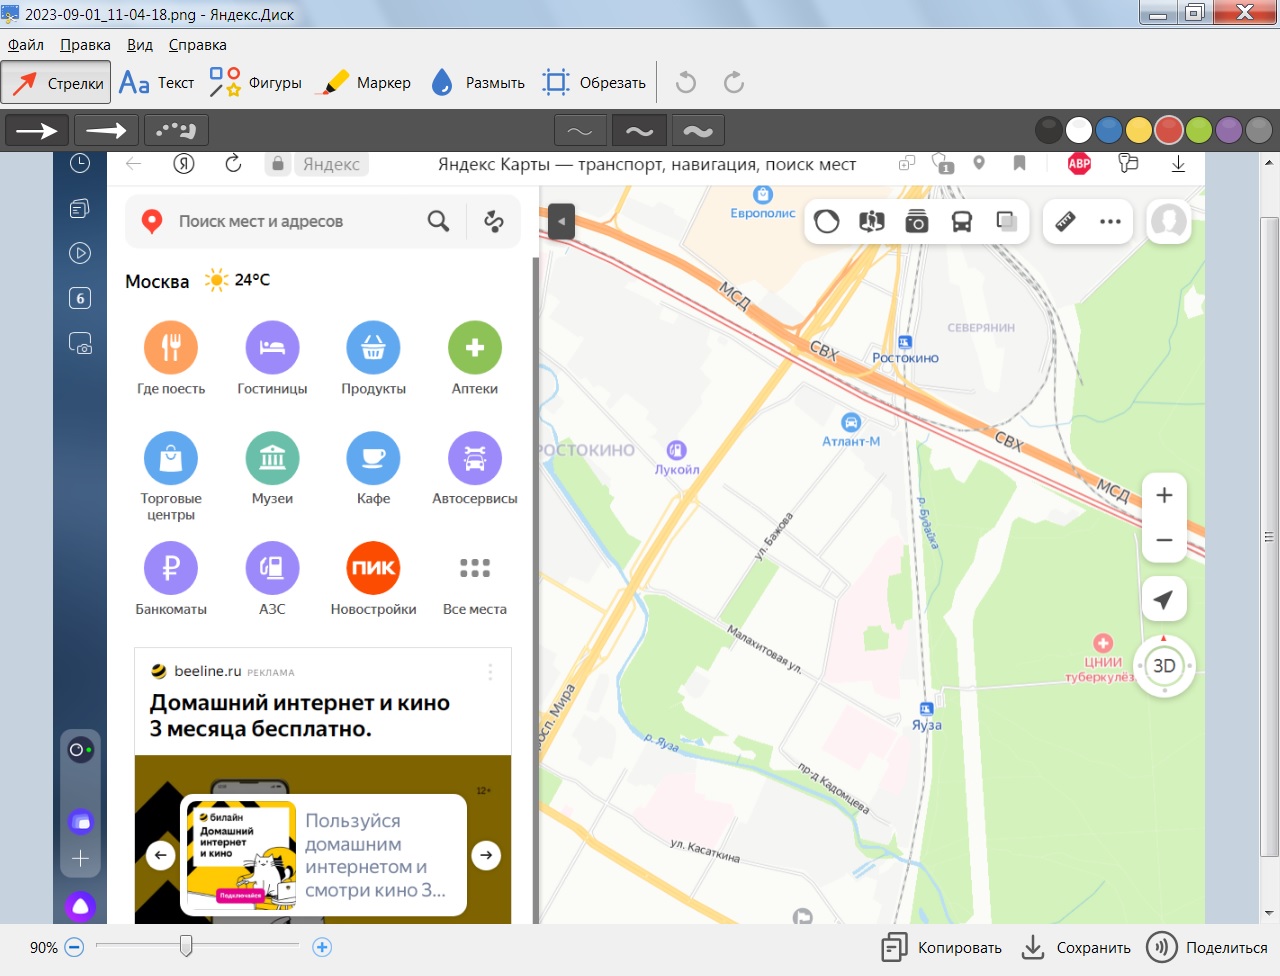The width and height of the screenshot is (1280, 976).
Task: Toggle the 3D map tilt control
Action: (x=1164, y=666)
